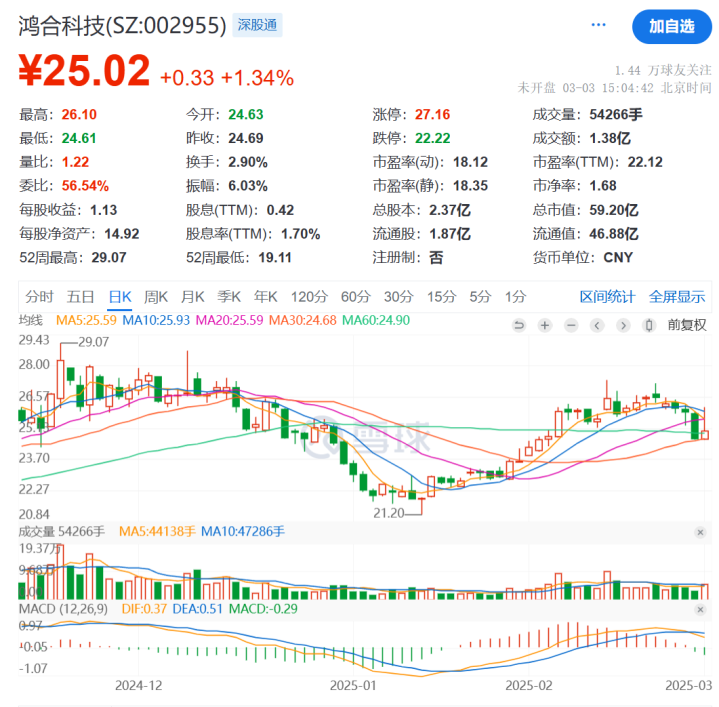Click the volume MA5:44138手 label
Screen dimensions: 719x707
[x=157, y=531]
